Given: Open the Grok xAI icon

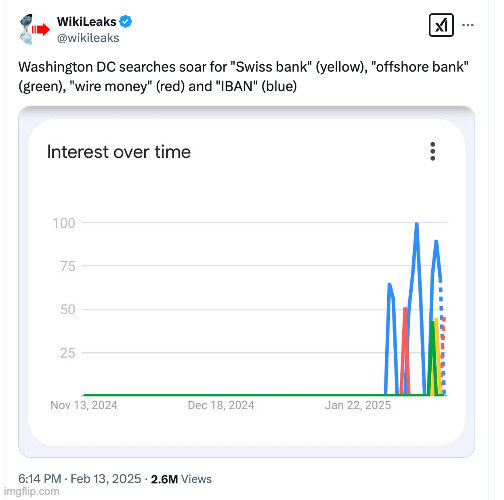Looking at the screenshot, I should (x=441, y=25).
